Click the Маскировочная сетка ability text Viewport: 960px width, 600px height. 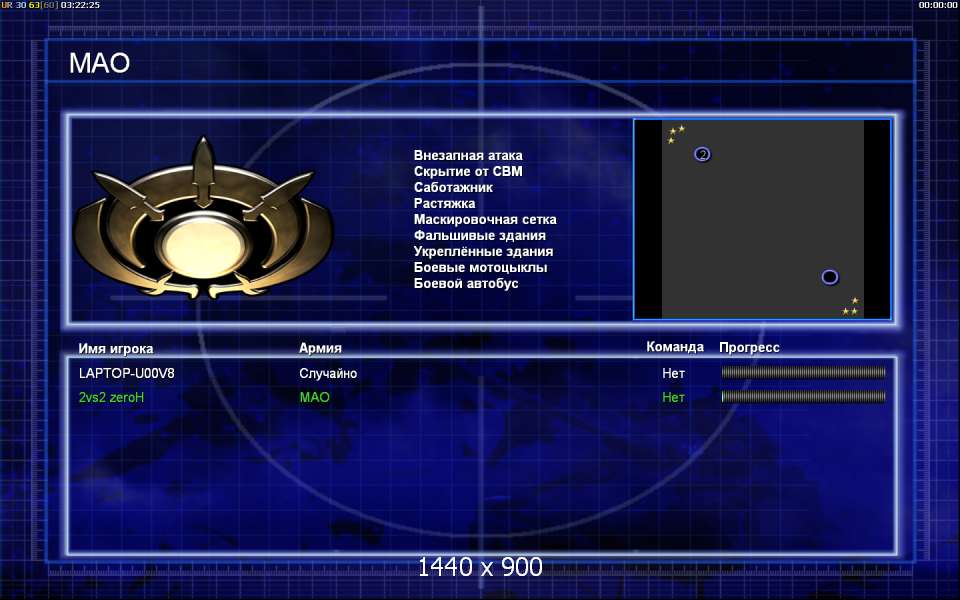pos(485,219)
